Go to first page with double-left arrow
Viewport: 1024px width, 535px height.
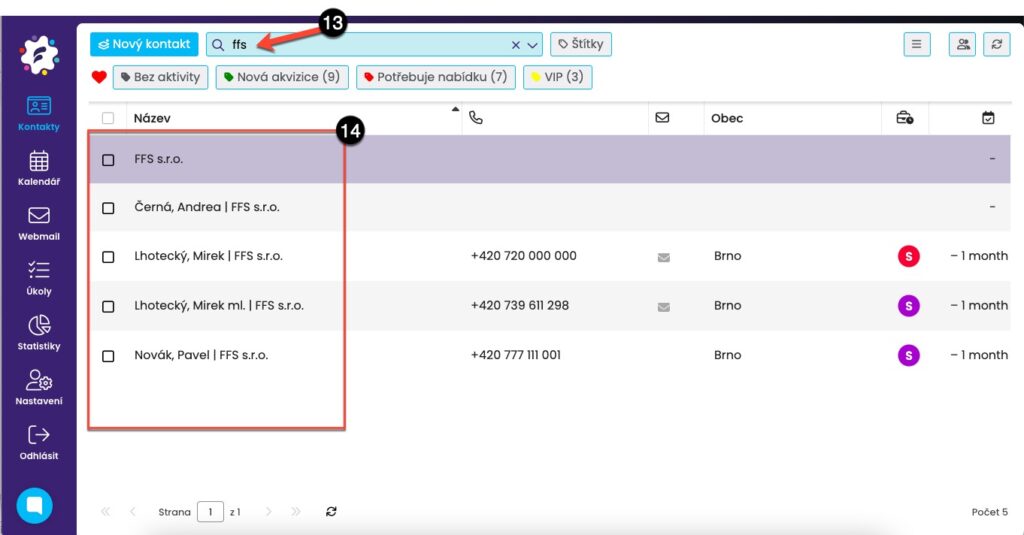pyautogui.click(x=106, y=511)
